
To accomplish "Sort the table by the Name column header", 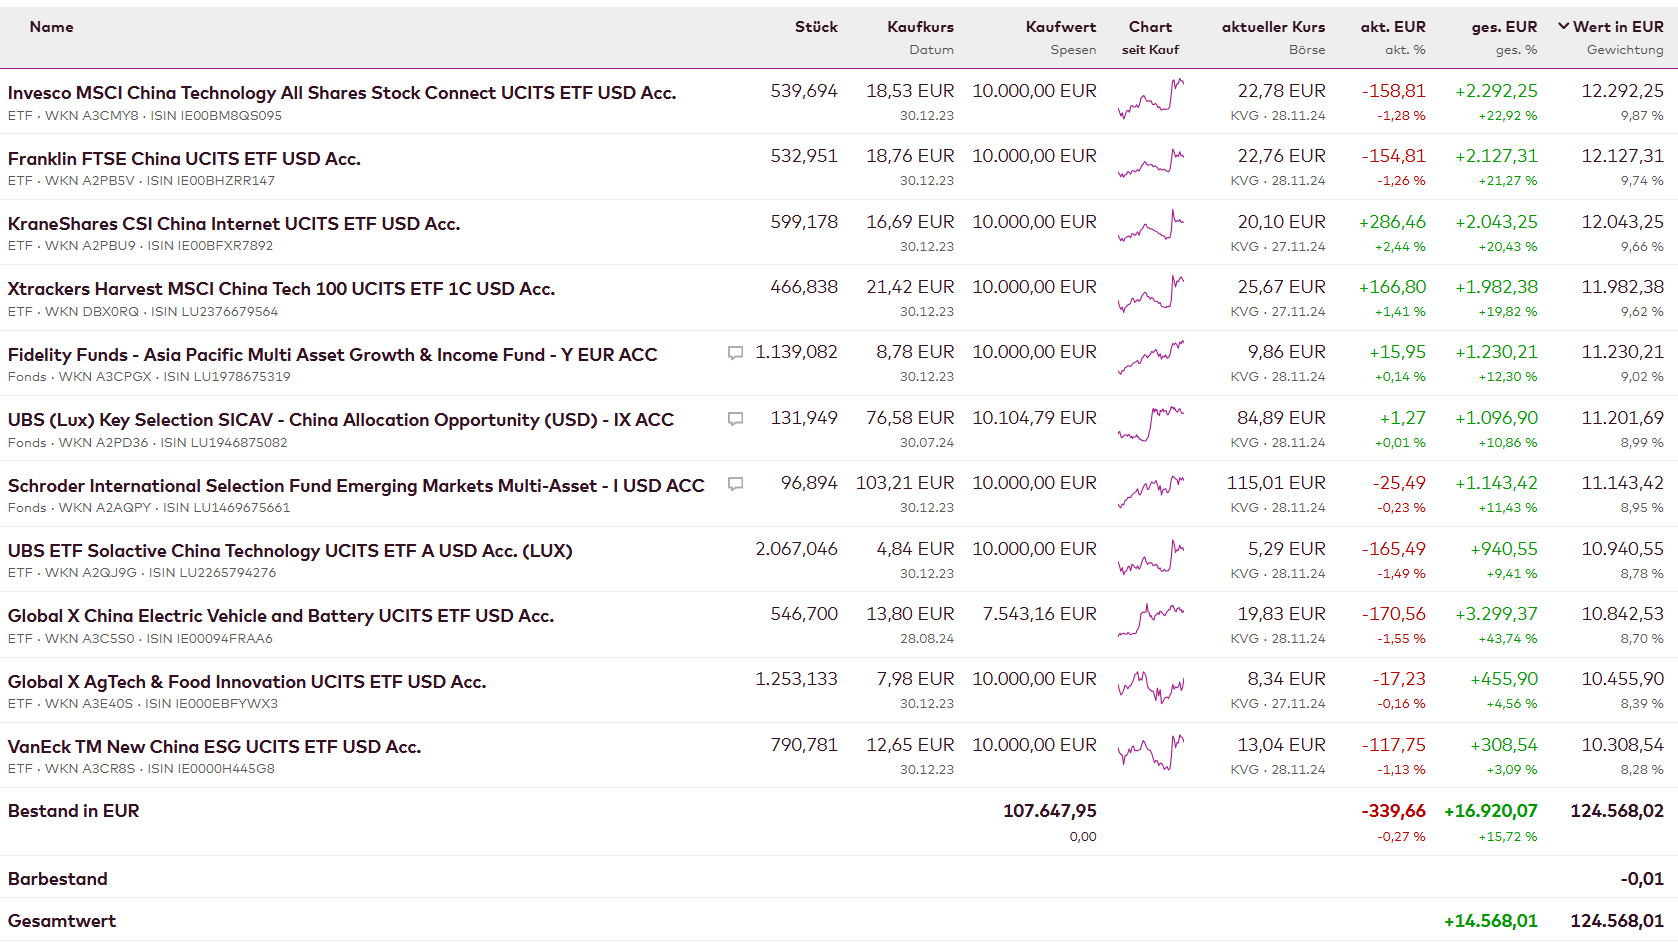I will pos(51,27).
